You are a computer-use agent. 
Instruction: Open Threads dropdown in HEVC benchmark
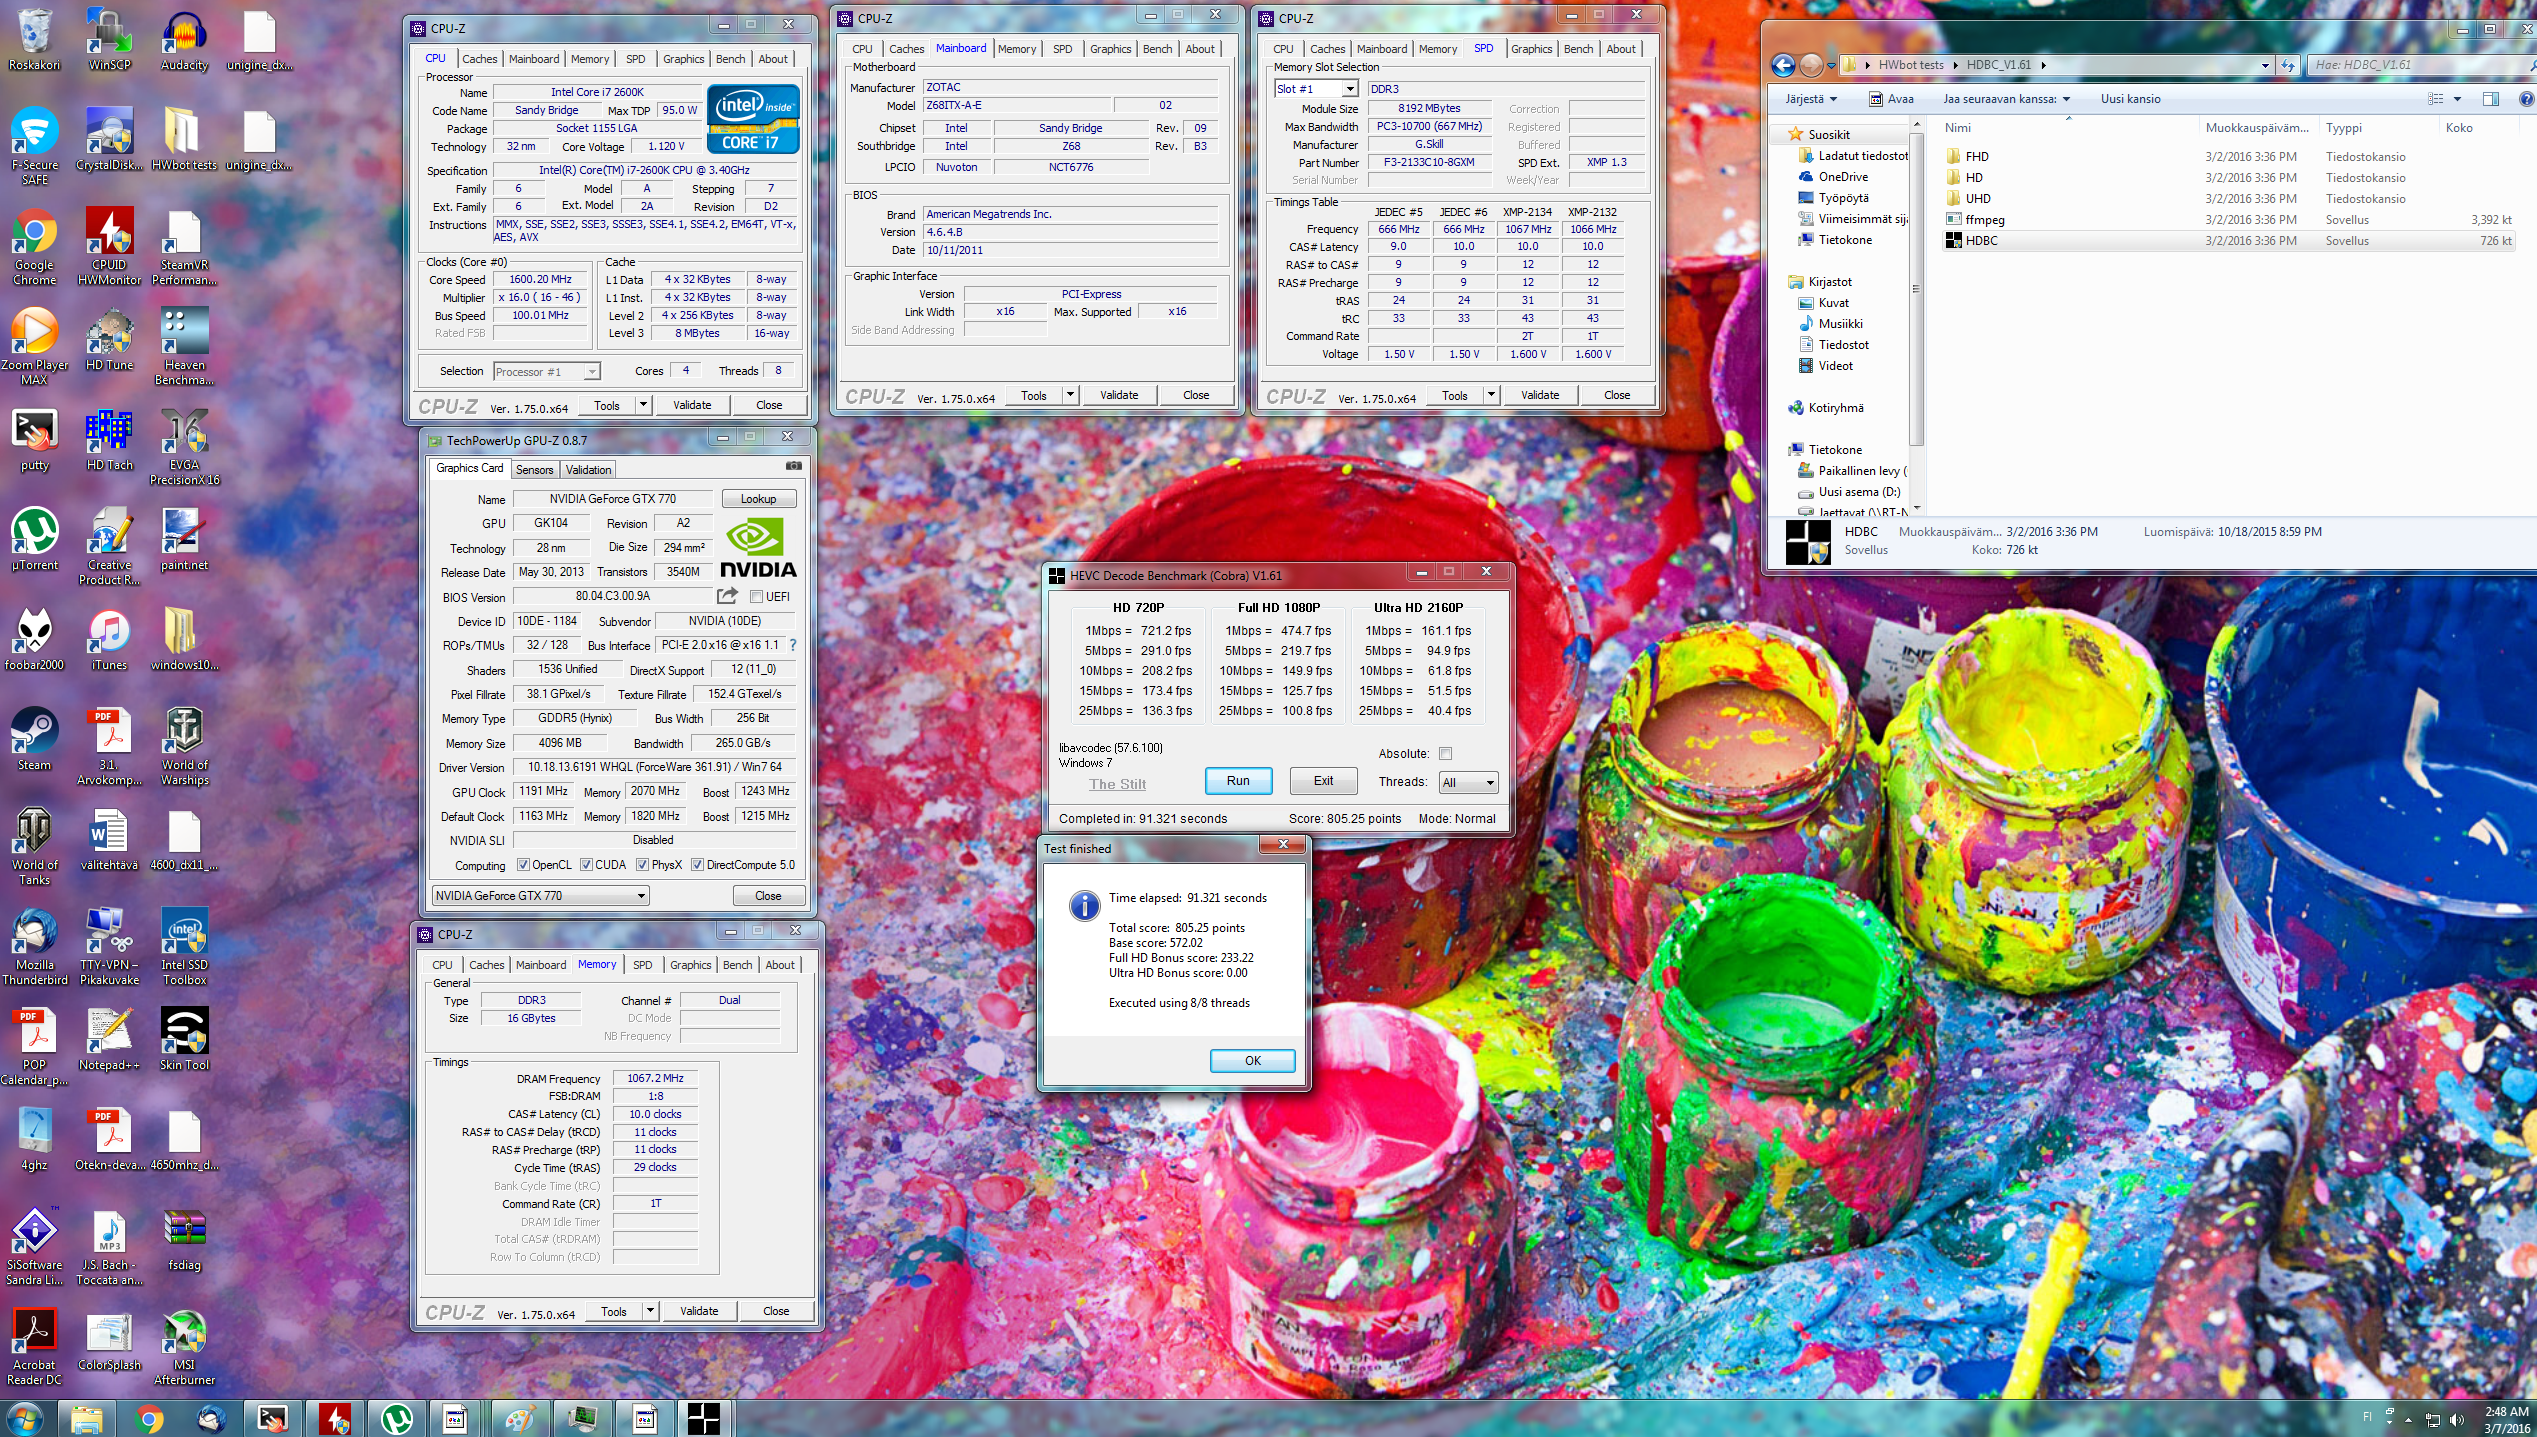(1468, 783)
